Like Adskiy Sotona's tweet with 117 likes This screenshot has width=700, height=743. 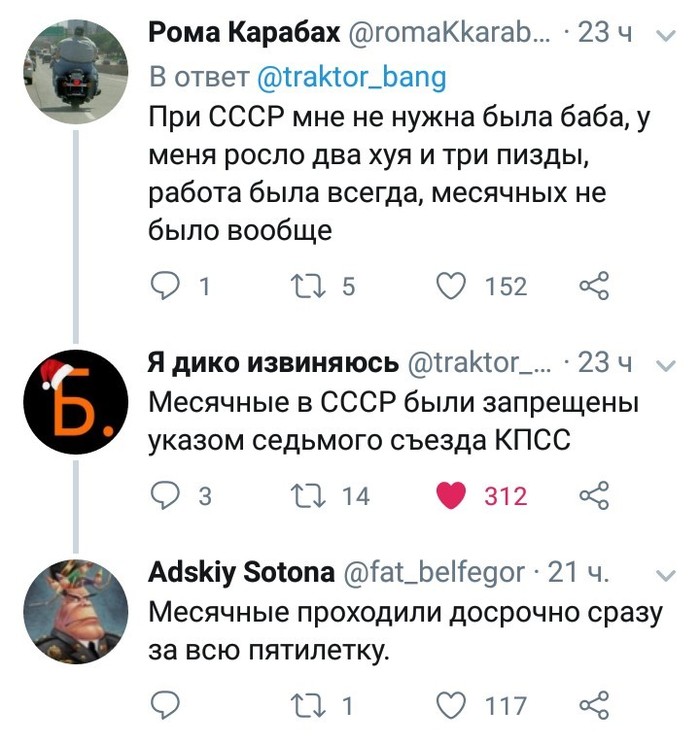point(453,706)
